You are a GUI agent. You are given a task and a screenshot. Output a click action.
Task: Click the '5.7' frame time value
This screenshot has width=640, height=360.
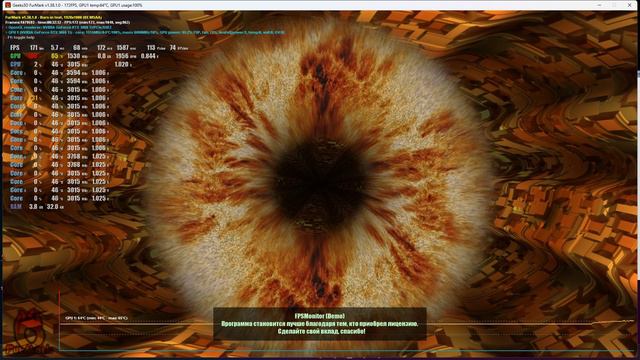click(55, 48)
